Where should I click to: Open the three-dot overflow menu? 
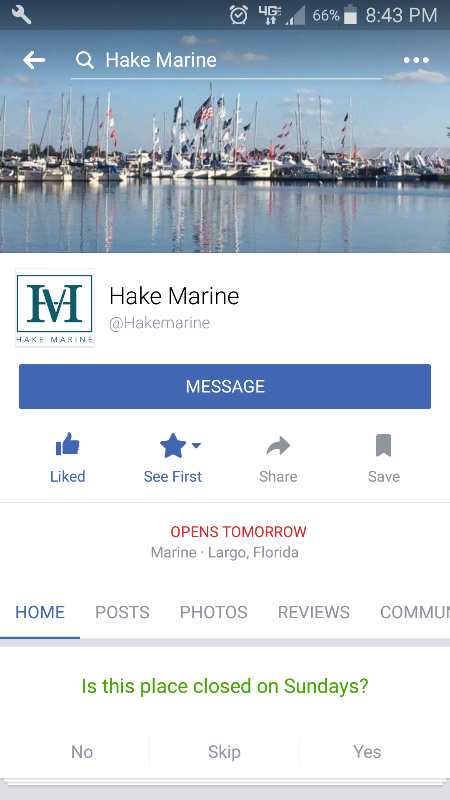416,60
